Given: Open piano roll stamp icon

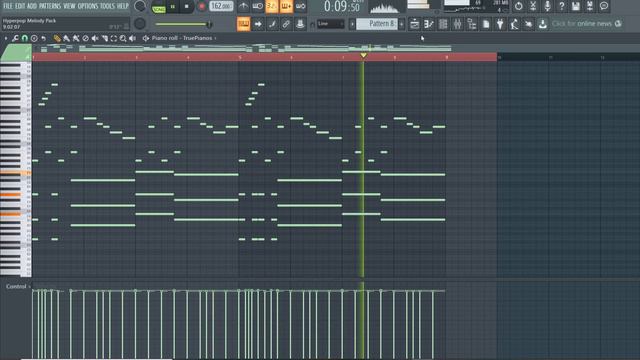Looking at the screenshot, I should [34, 38].
